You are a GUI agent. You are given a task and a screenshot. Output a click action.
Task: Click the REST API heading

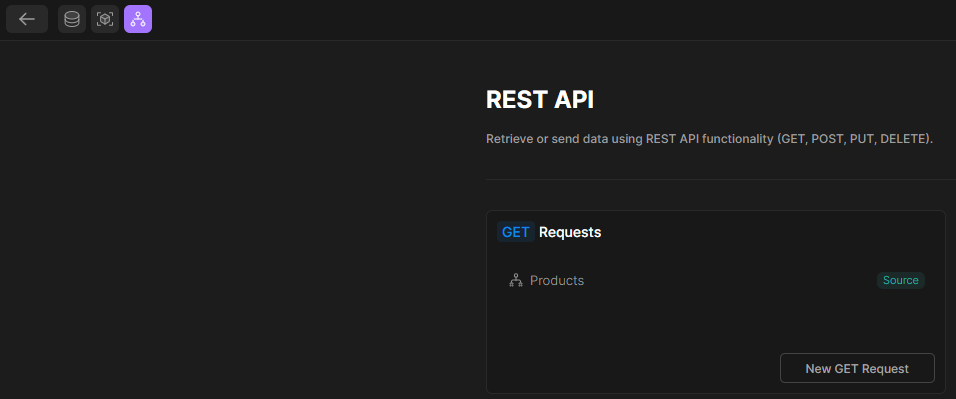pos(540,100)
